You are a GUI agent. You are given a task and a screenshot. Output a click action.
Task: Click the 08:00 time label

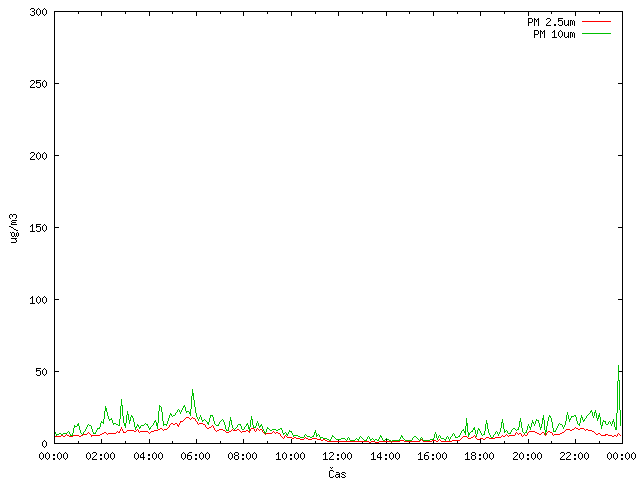pos(242,456)
